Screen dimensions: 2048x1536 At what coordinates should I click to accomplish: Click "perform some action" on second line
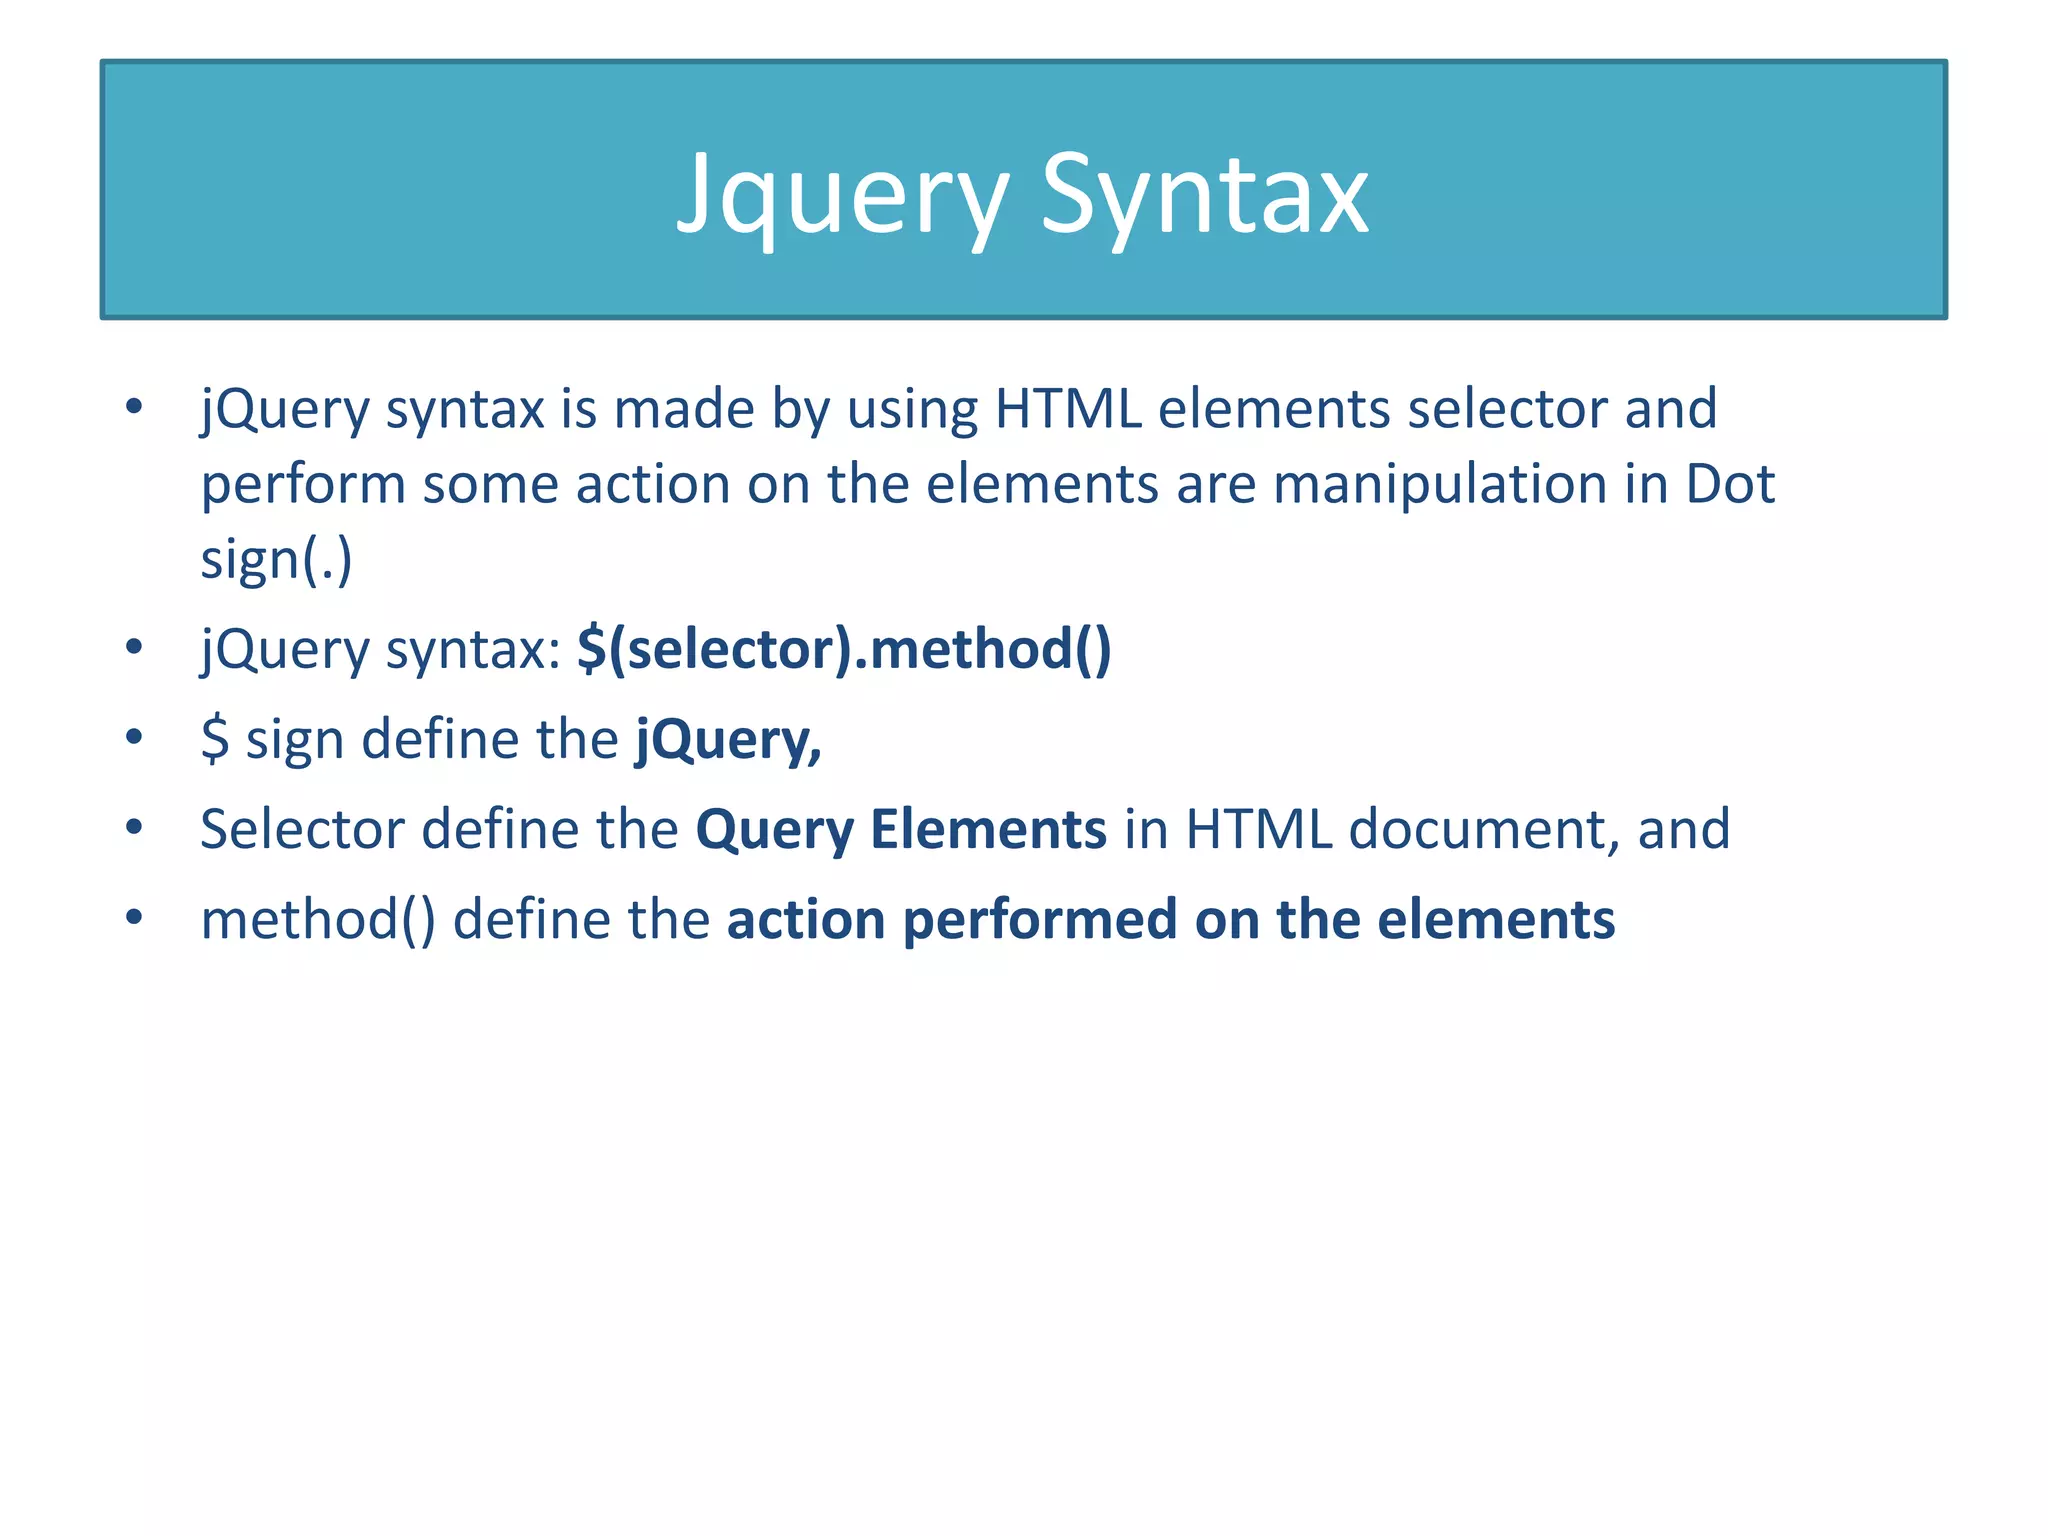465,485
